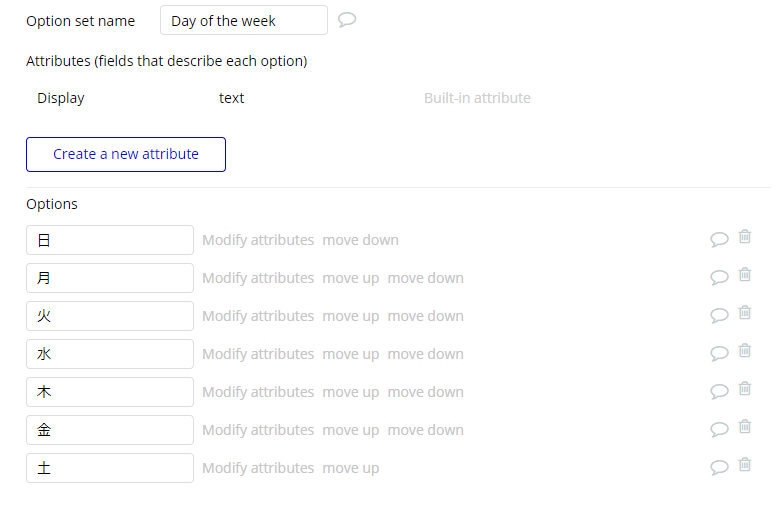Screen dimensions: 781x509
Task: Move the 土 option up
Action: pyautogui.click(x=351, y=468)
